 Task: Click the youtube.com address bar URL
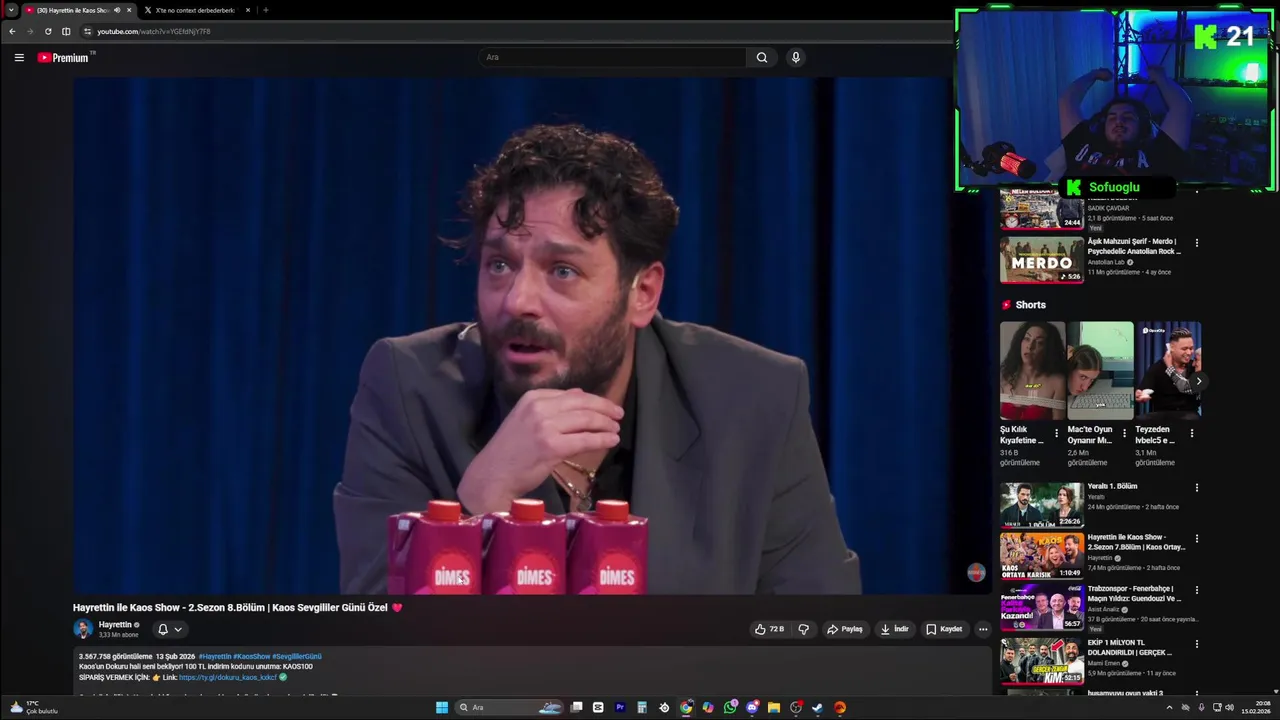click(154, 31)
